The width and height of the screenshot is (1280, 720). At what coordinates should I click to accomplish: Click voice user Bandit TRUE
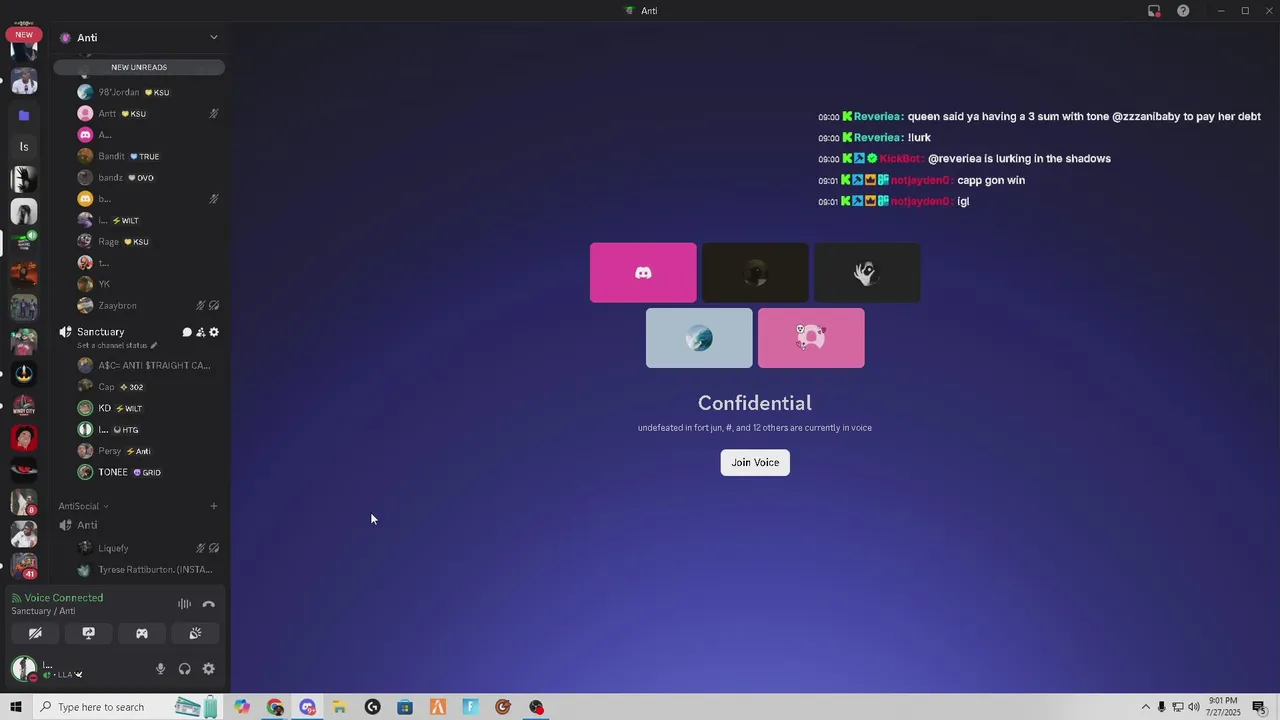point(150,156)
